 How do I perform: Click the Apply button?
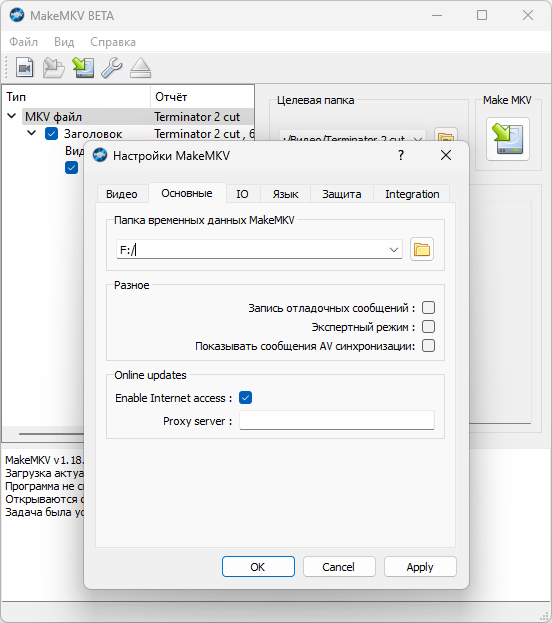click(x=420, y=567)
